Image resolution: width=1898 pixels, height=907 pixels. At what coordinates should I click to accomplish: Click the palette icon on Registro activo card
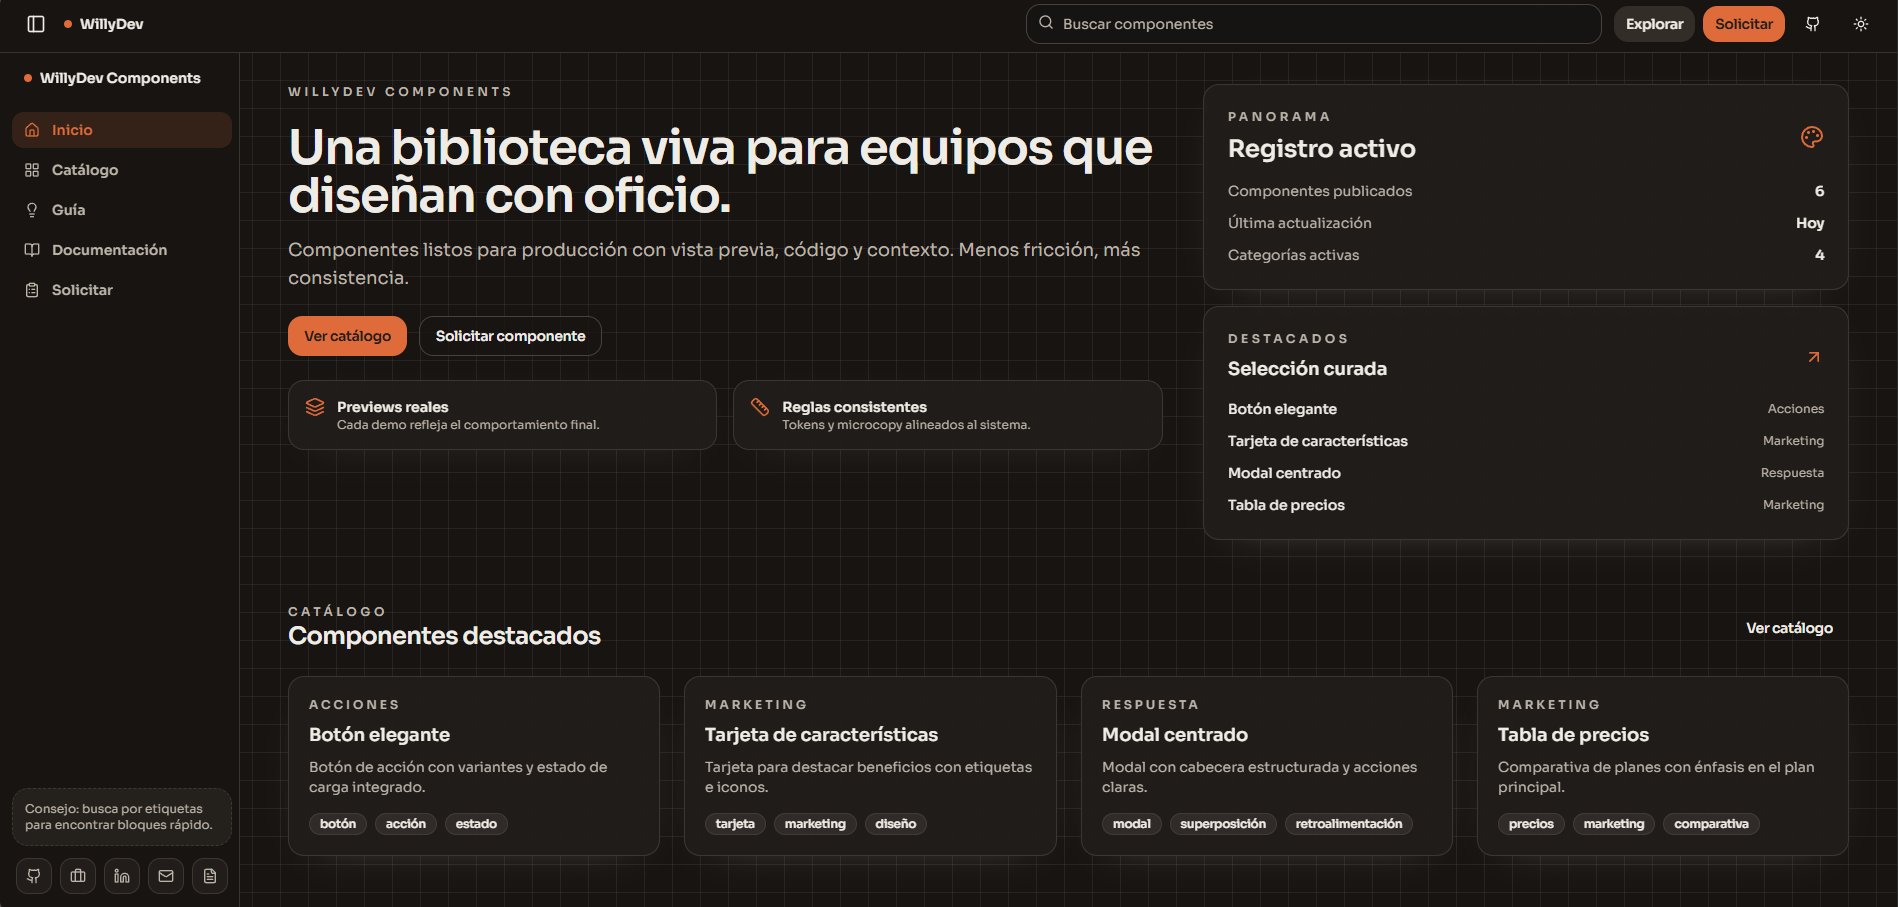tap(1813, 136)
